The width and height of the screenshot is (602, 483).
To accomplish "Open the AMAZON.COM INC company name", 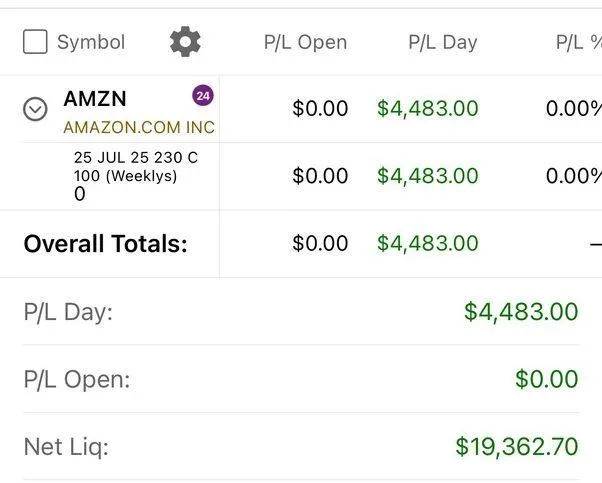I will [x=138, y=128].
